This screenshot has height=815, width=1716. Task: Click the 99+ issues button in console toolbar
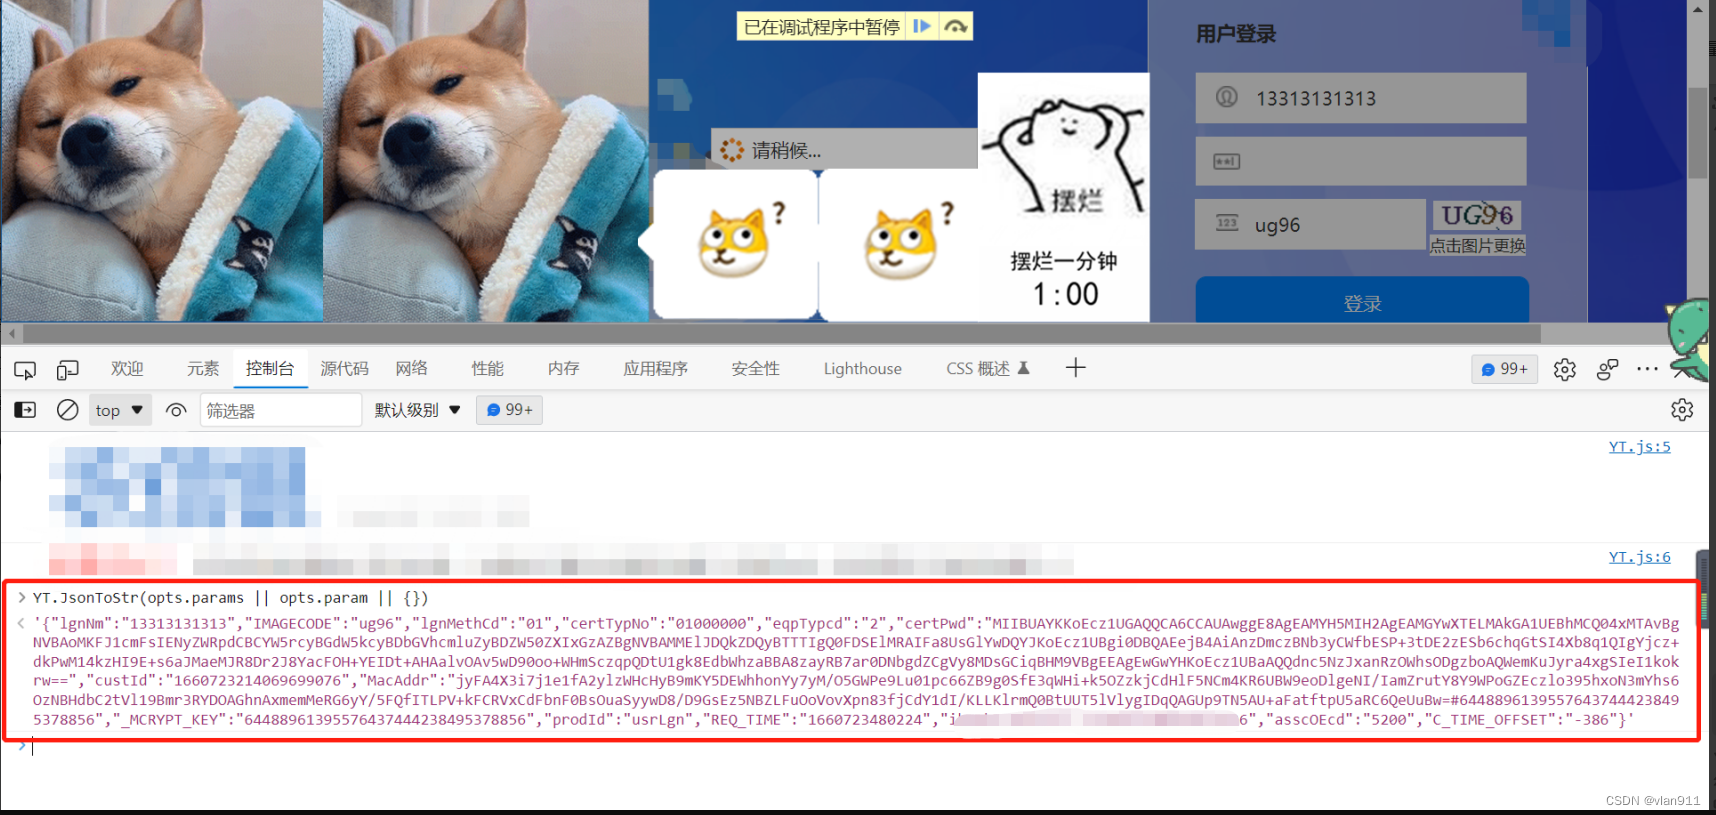(510, 410)
